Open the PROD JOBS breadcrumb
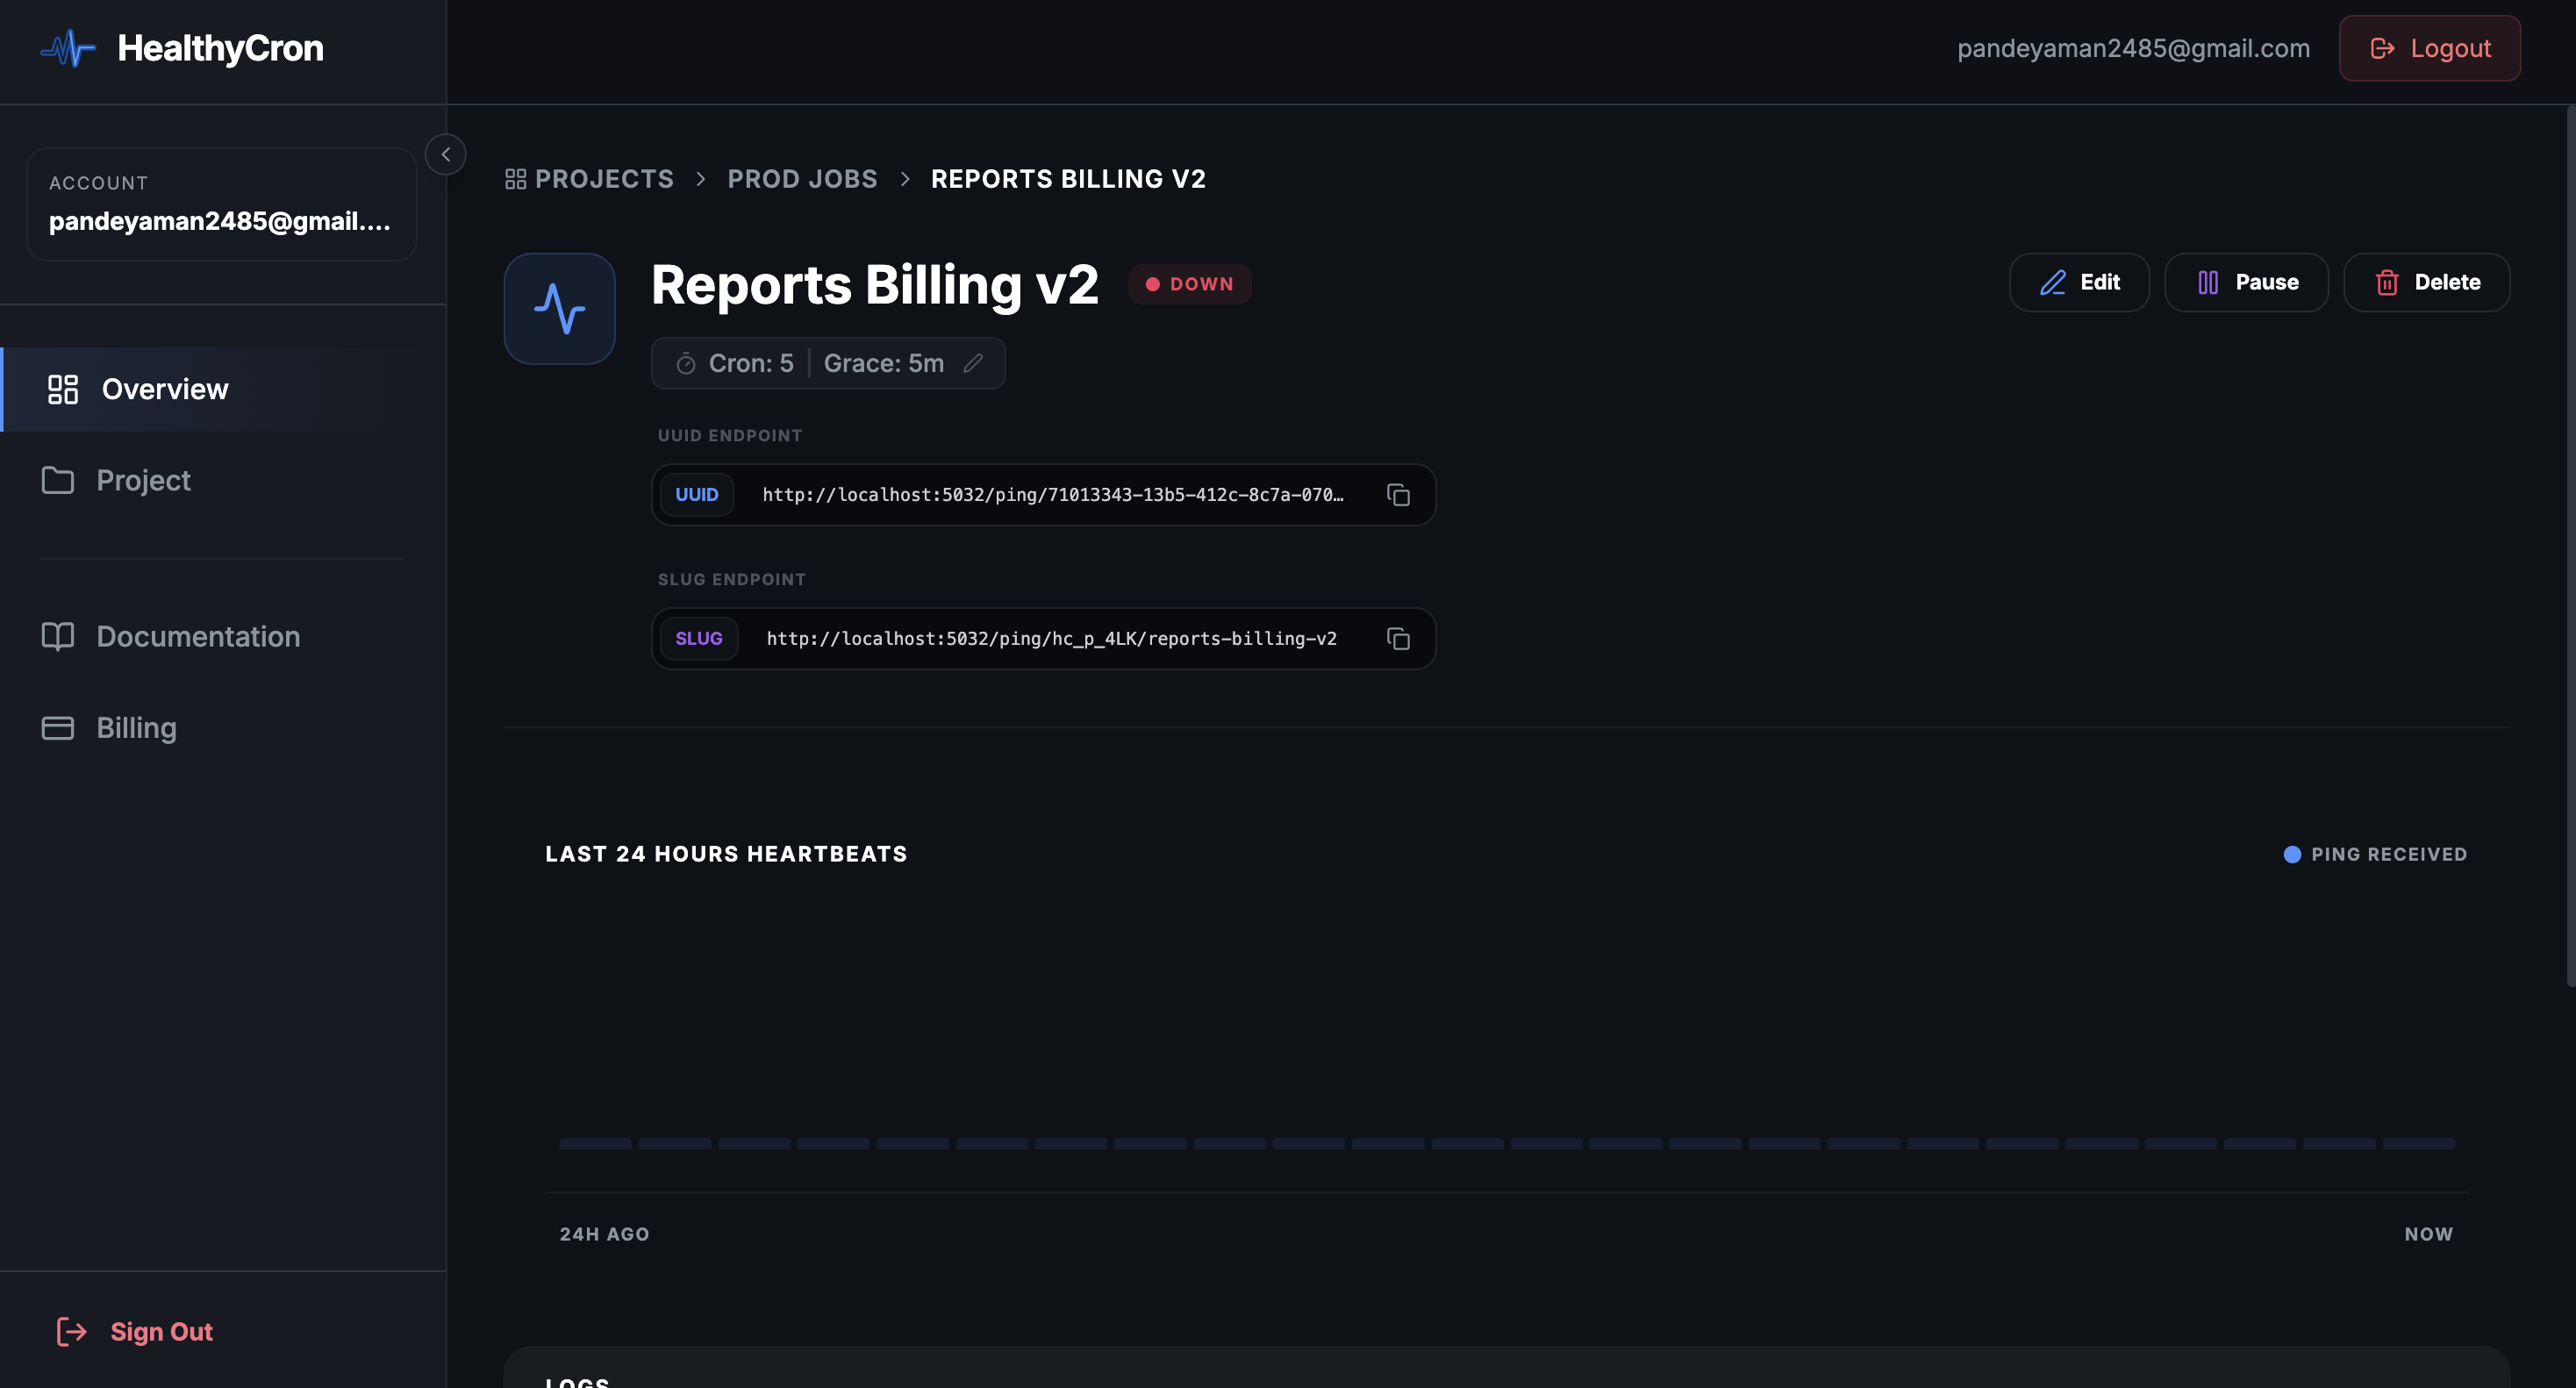This screenshot has height=1388, width=2576. coord(802,178)
